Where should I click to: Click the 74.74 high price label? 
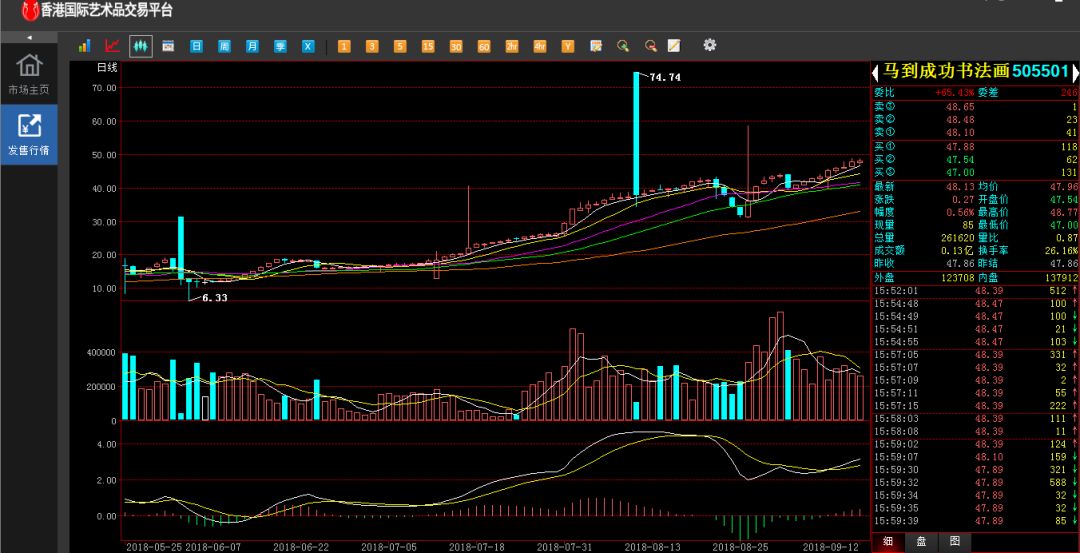pyautogui.click(x=665, y=78)
